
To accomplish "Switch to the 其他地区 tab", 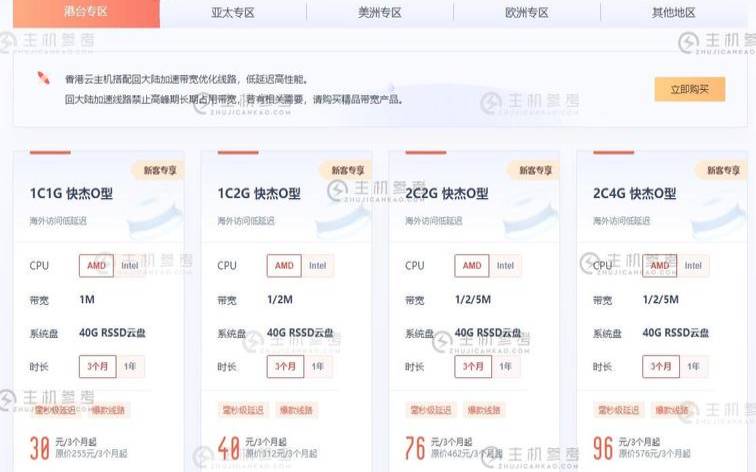I will 674,12.
